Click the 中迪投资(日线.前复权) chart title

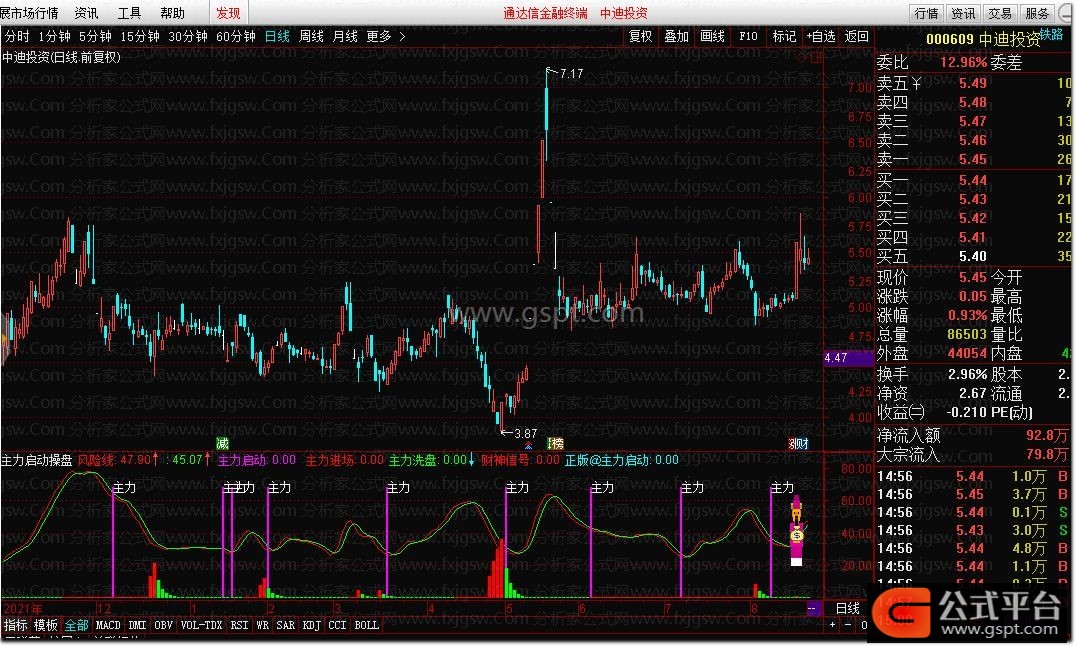[x=61, y=58]
